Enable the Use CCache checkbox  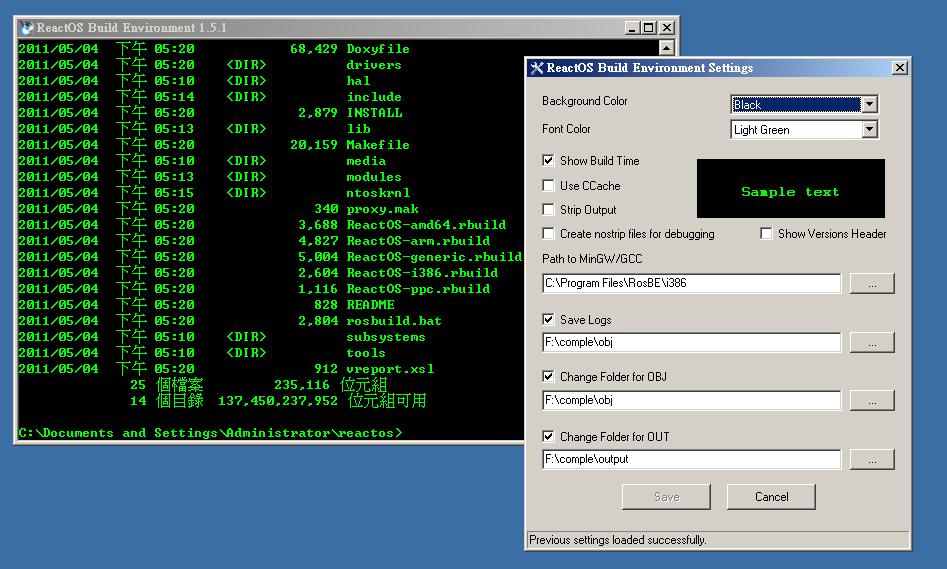548,185
